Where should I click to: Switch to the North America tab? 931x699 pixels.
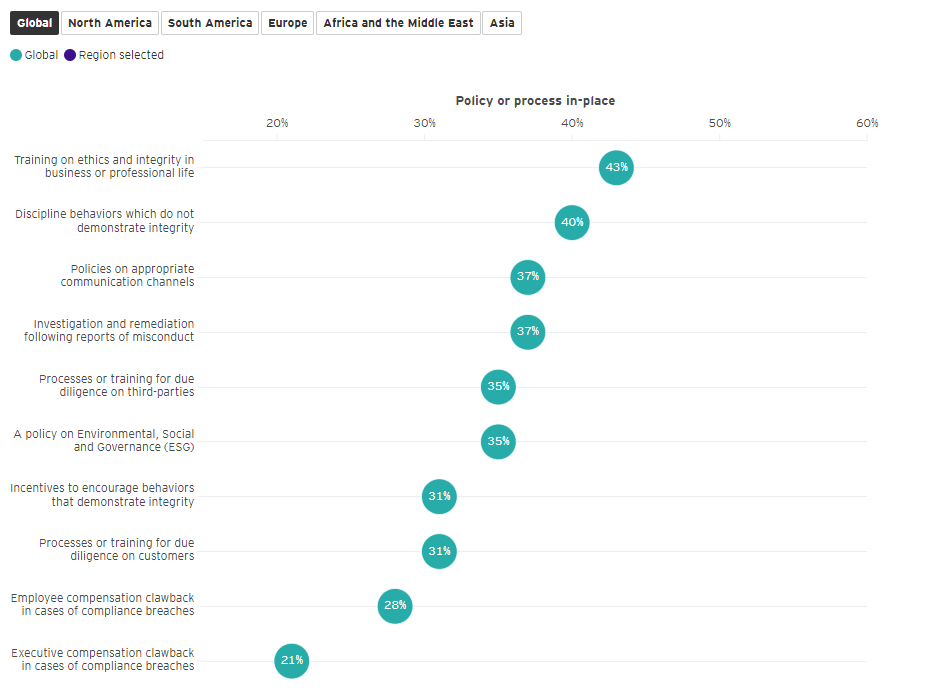[110, 23]
